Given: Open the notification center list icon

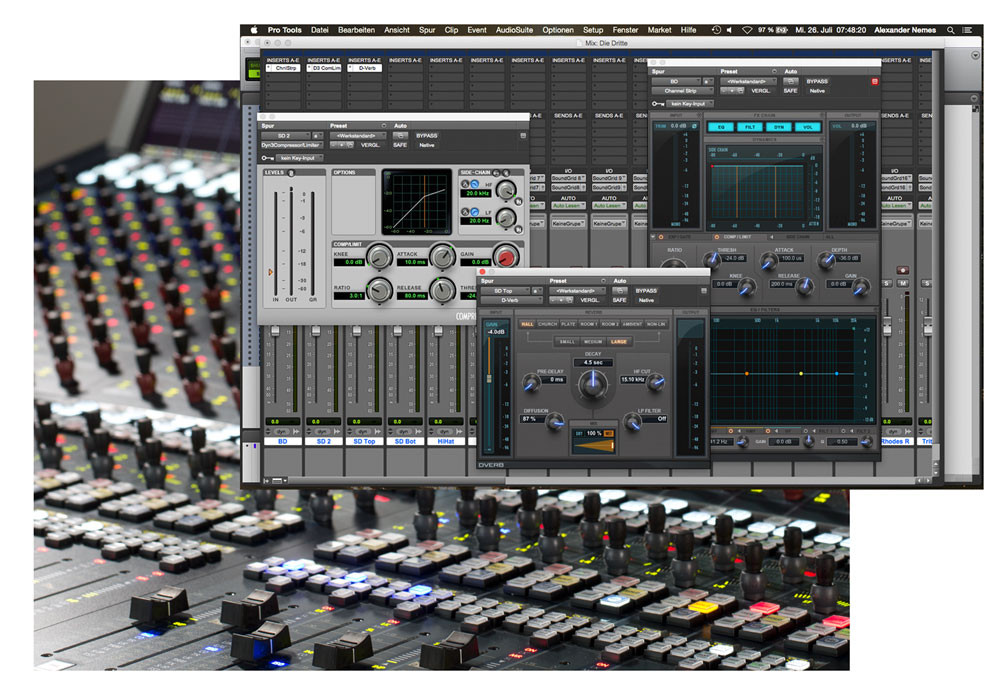Looking at the screenshot, I should point(967,30).
